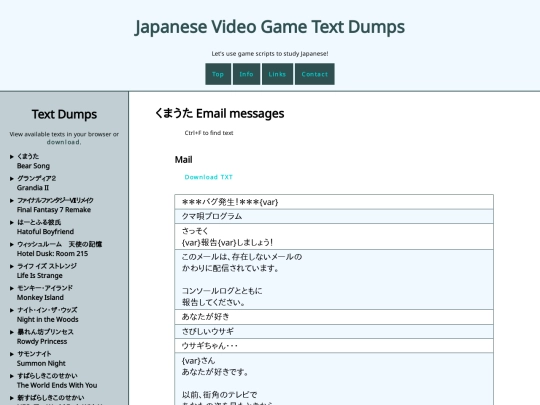Viewport: 540px width, 405px height.
Task: Expand the Rowdy Princess entry
Action: tap(12, 332)
